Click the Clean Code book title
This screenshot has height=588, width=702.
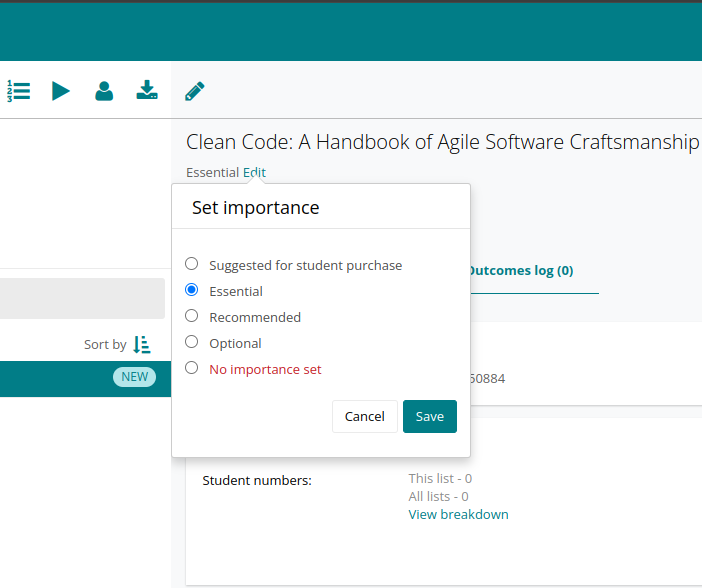[x=442, y=142]
